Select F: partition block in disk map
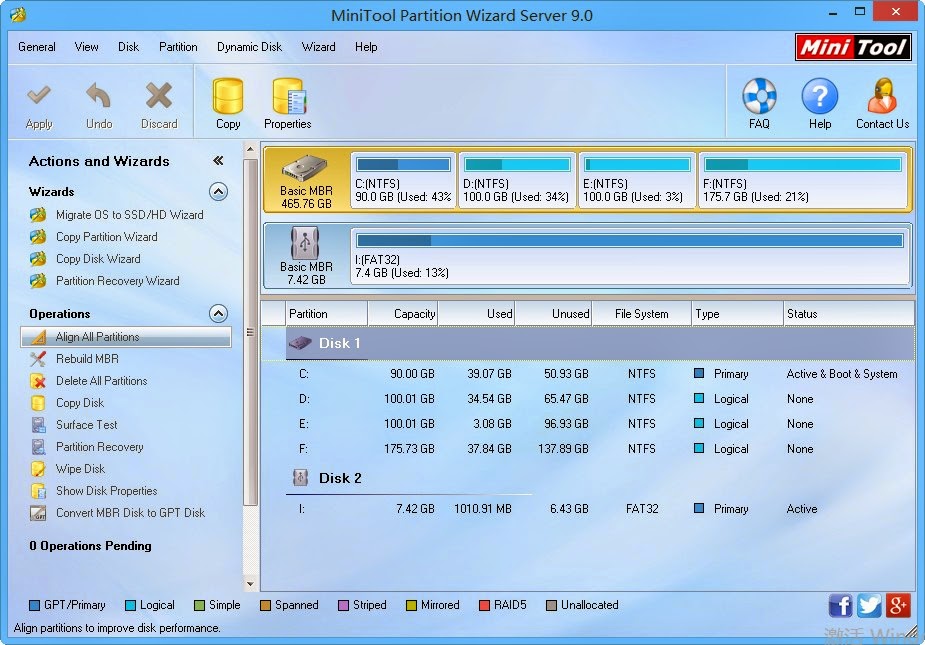Viewport: 925px width, 645px height. tap(803, 180)
